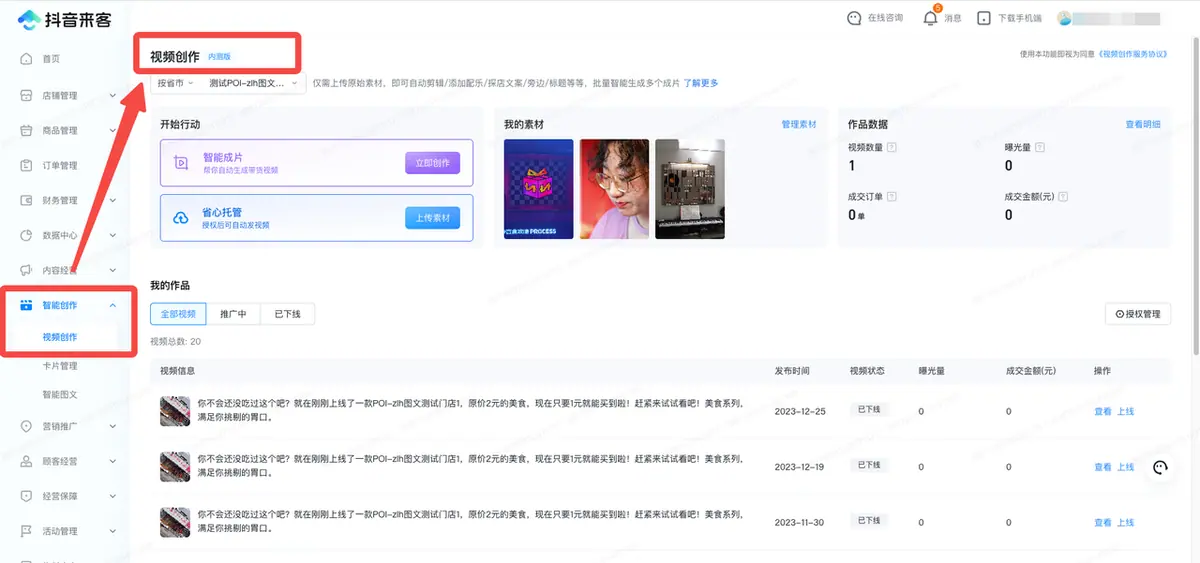
Task: Click the 店铺管理 store icon
Action: (x=27, y=96)
